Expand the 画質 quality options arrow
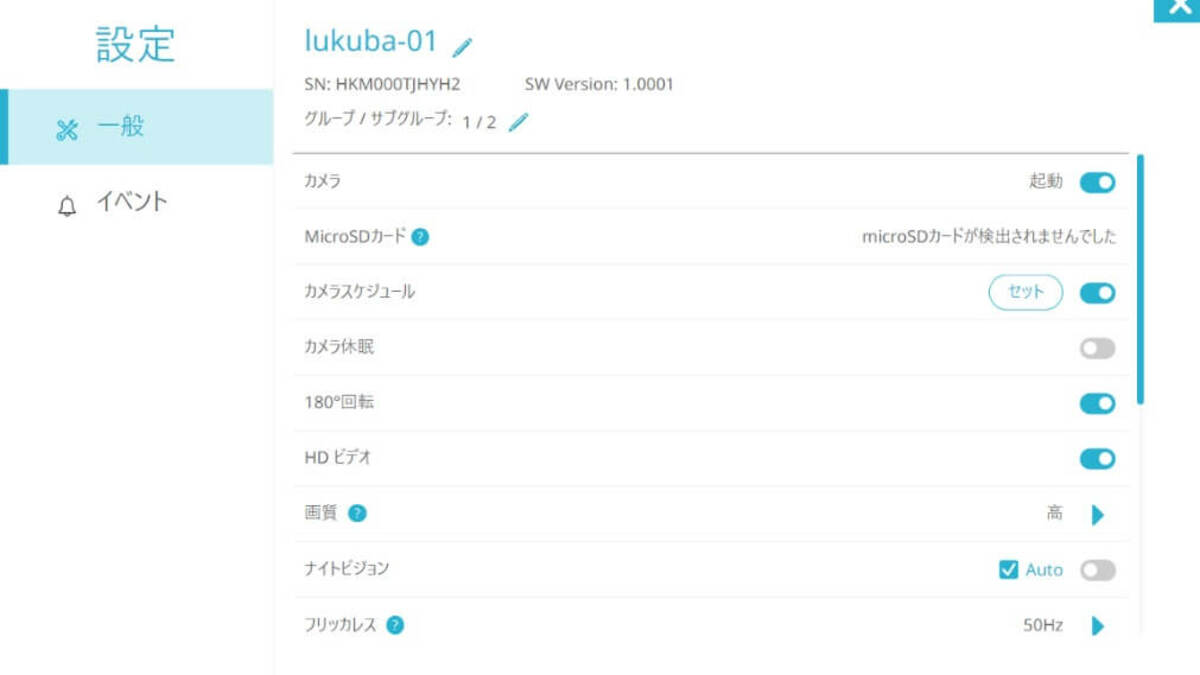The height and width of the screenshot is (675, 1200). click(x=1097, y=515)
